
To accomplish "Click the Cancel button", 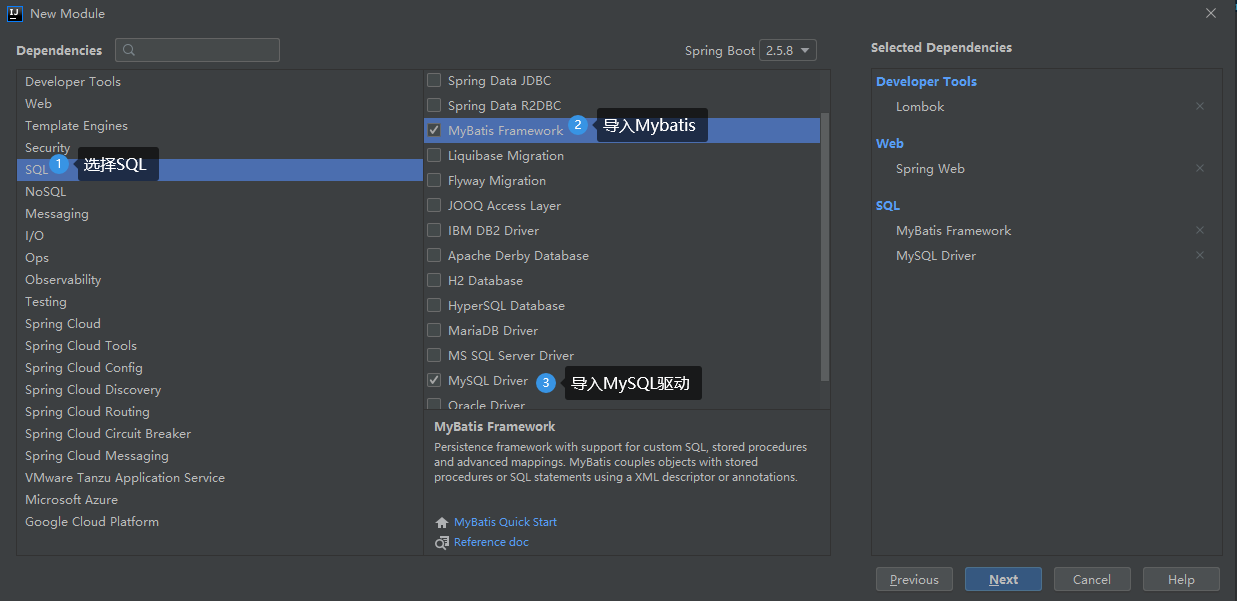I will coord(1092,579).
